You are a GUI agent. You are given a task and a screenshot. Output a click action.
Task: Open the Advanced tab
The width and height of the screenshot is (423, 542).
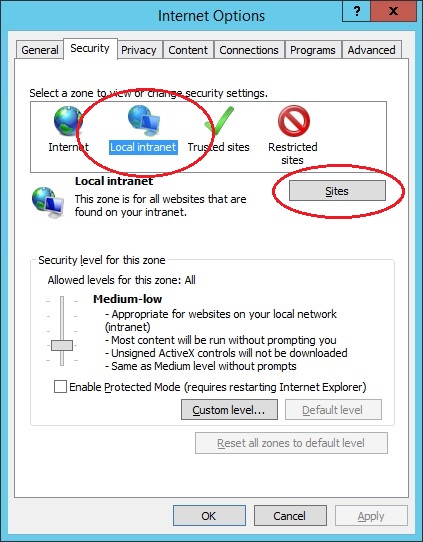(372, 50)
